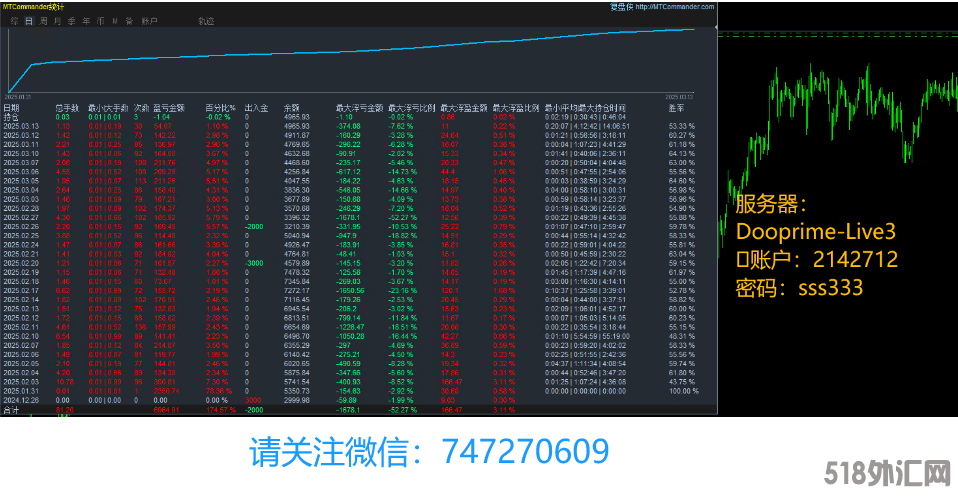Click the 出入金 column header

coord(256,108)
